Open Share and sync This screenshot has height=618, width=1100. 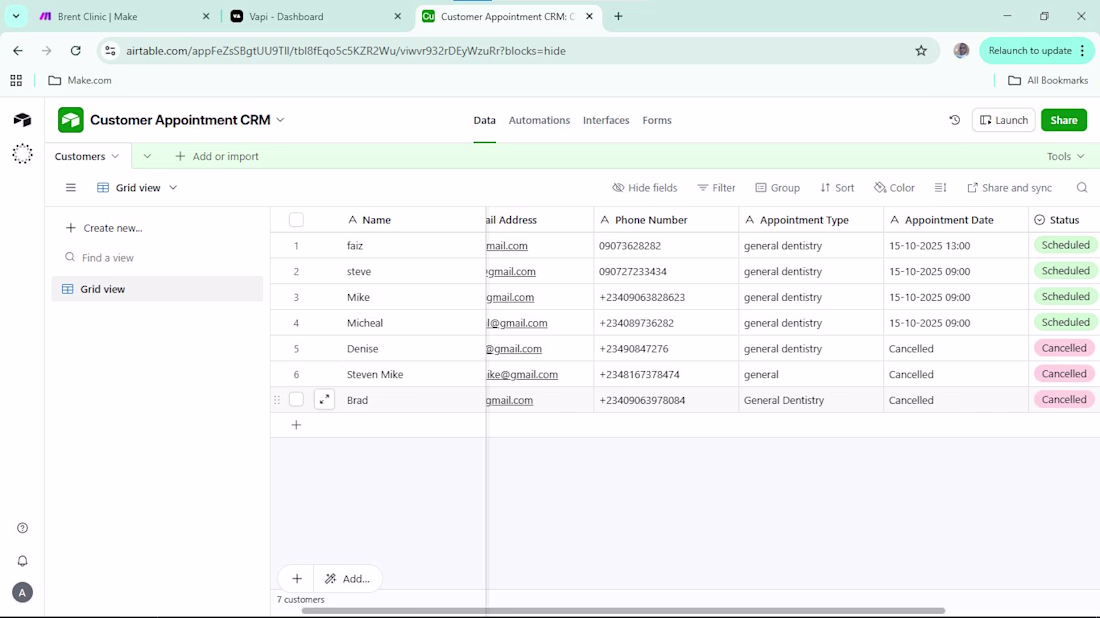1010,188
